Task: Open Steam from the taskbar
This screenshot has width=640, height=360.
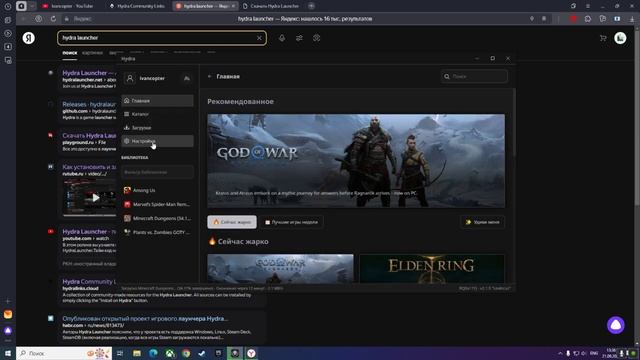Action: 202,353
